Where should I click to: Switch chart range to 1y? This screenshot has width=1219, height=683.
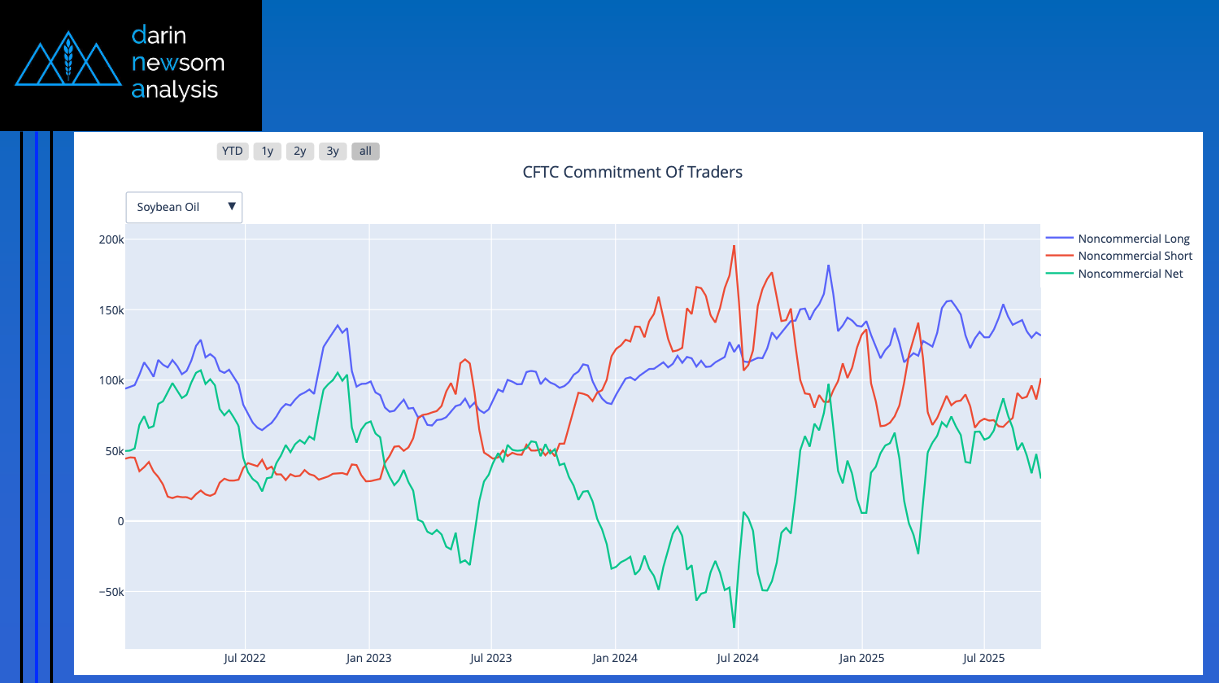267,151
